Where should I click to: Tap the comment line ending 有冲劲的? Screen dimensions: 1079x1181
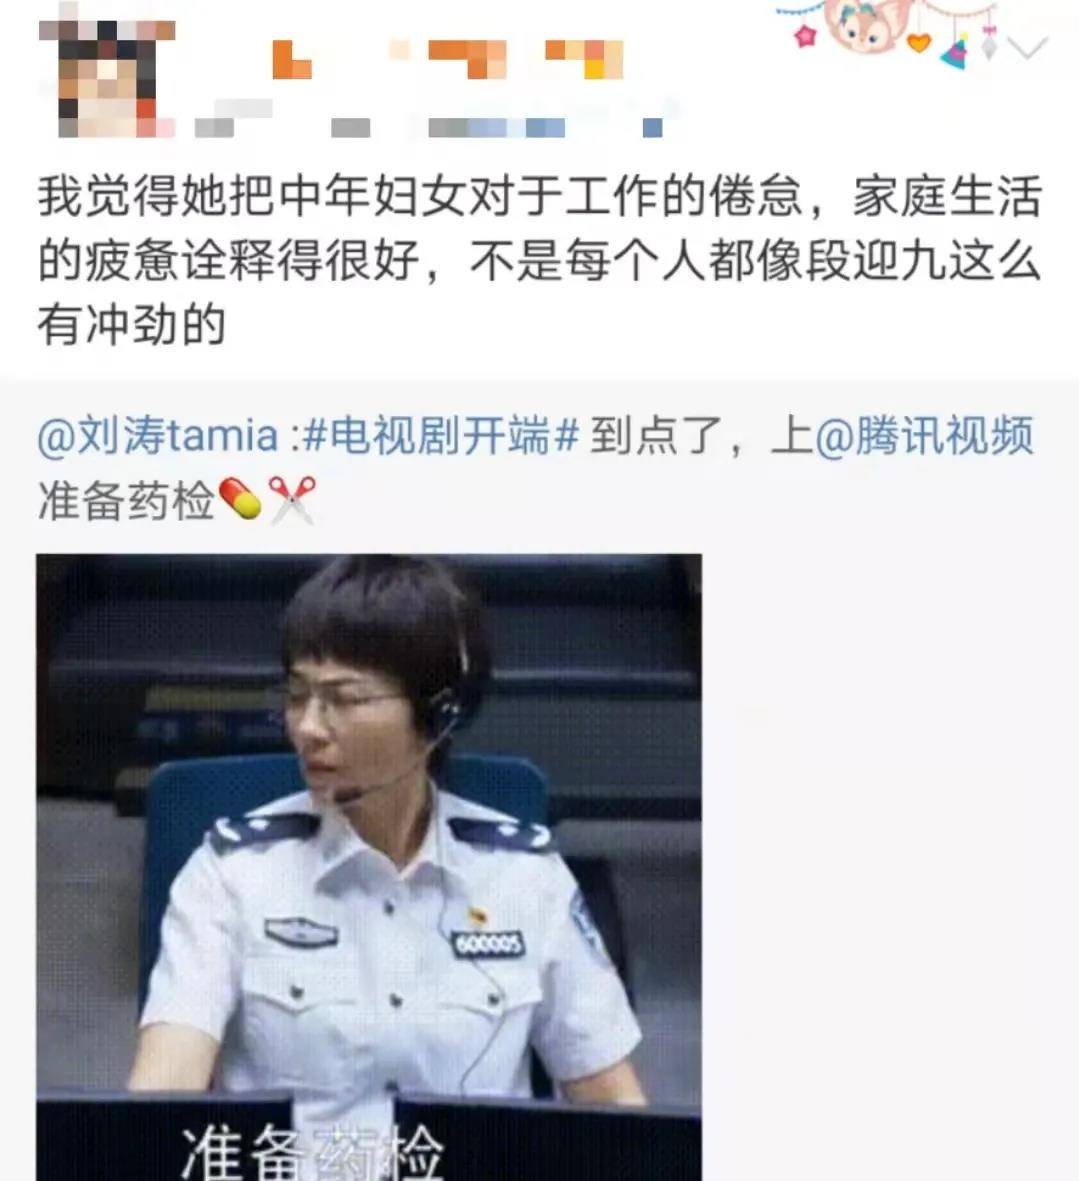pyautogui.click(x=131, y=325)
